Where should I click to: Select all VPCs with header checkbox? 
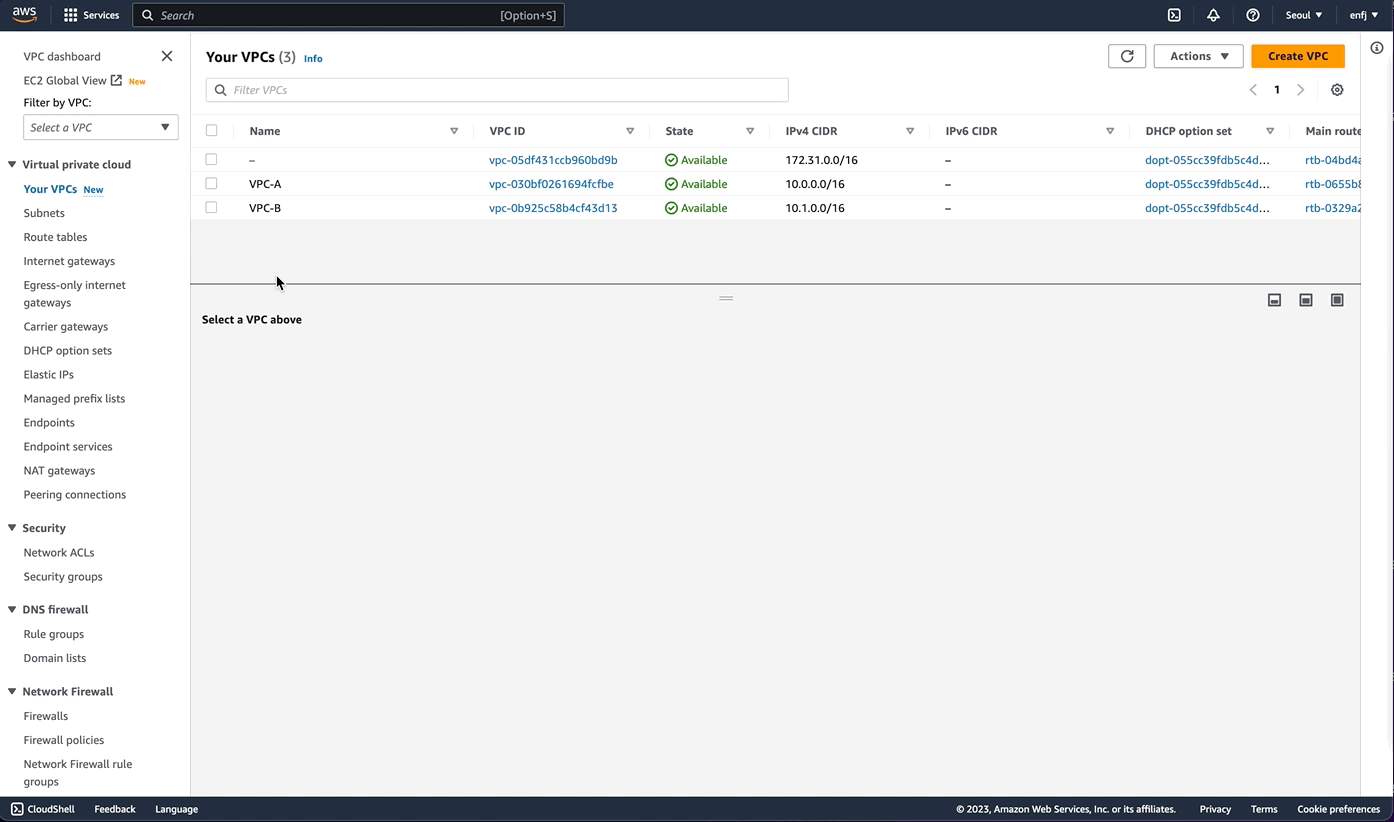(211, 131)
